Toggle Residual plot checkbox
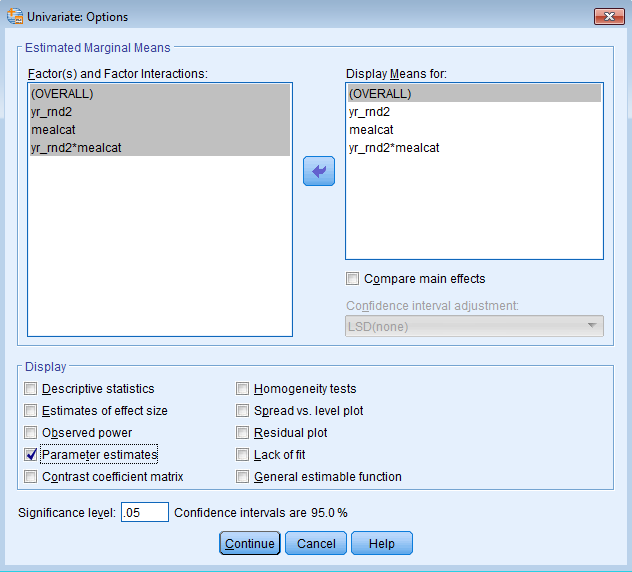This screenshot has width=632, height=572. coord(243,433)
